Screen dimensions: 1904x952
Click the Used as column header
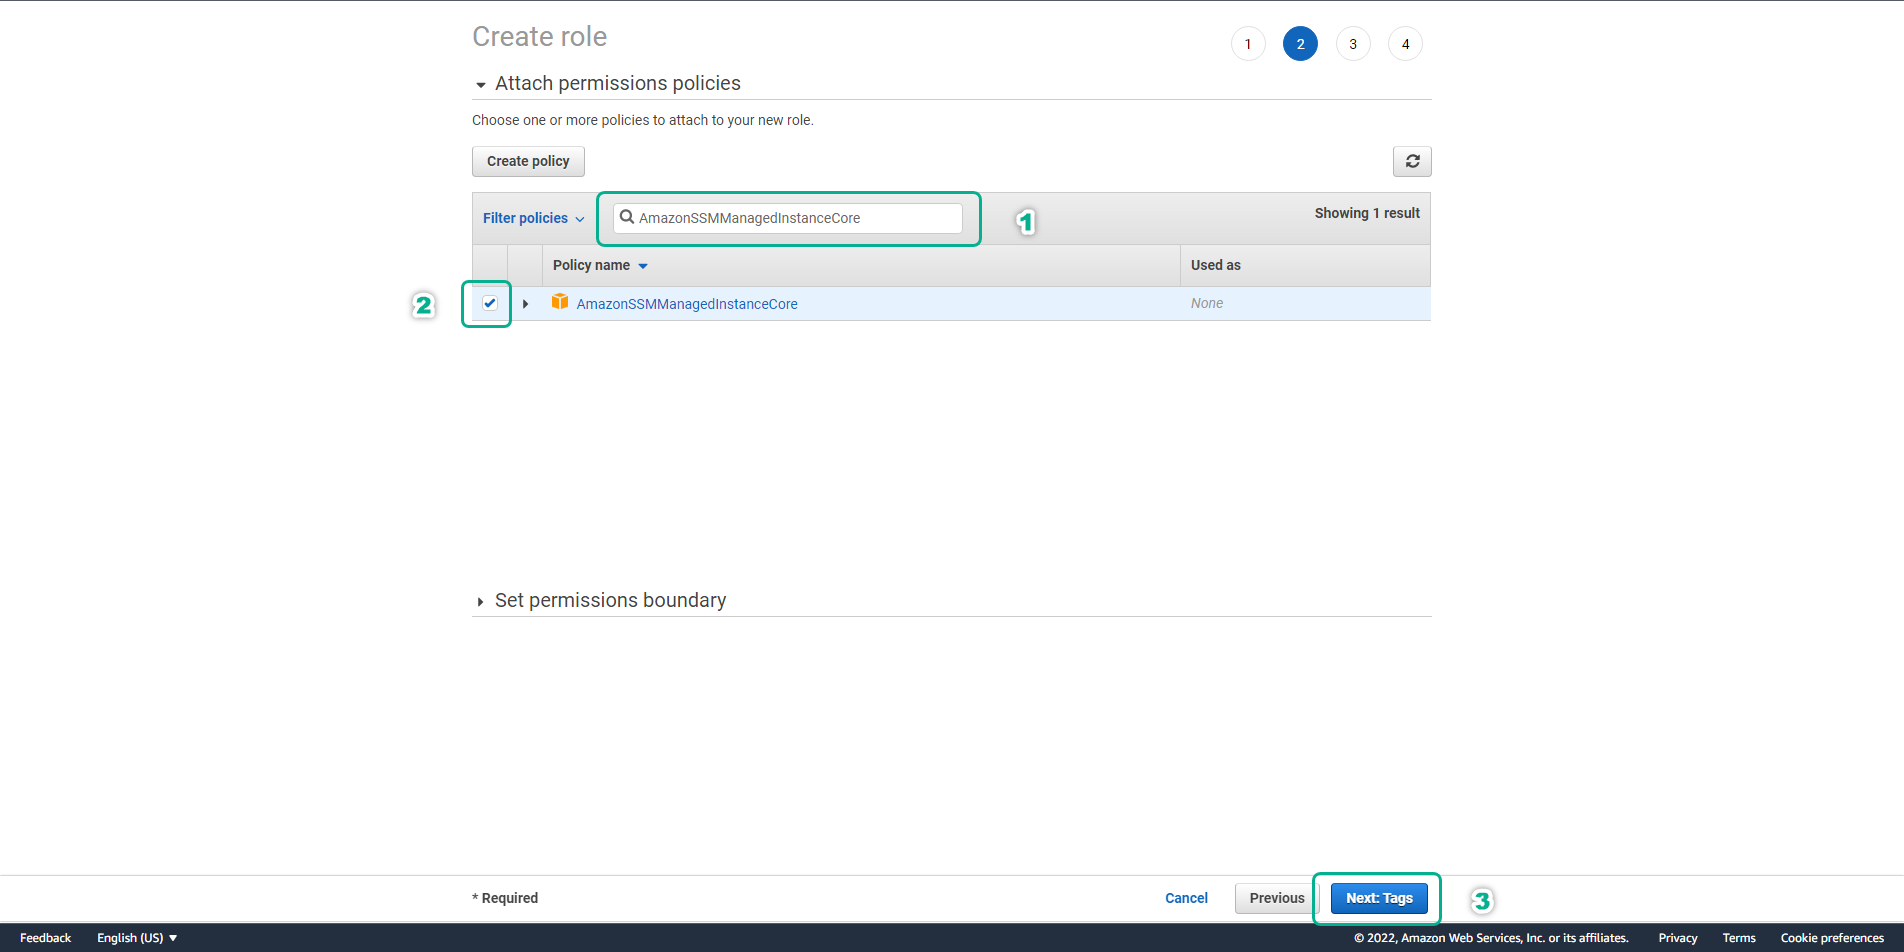point(1215,265)
